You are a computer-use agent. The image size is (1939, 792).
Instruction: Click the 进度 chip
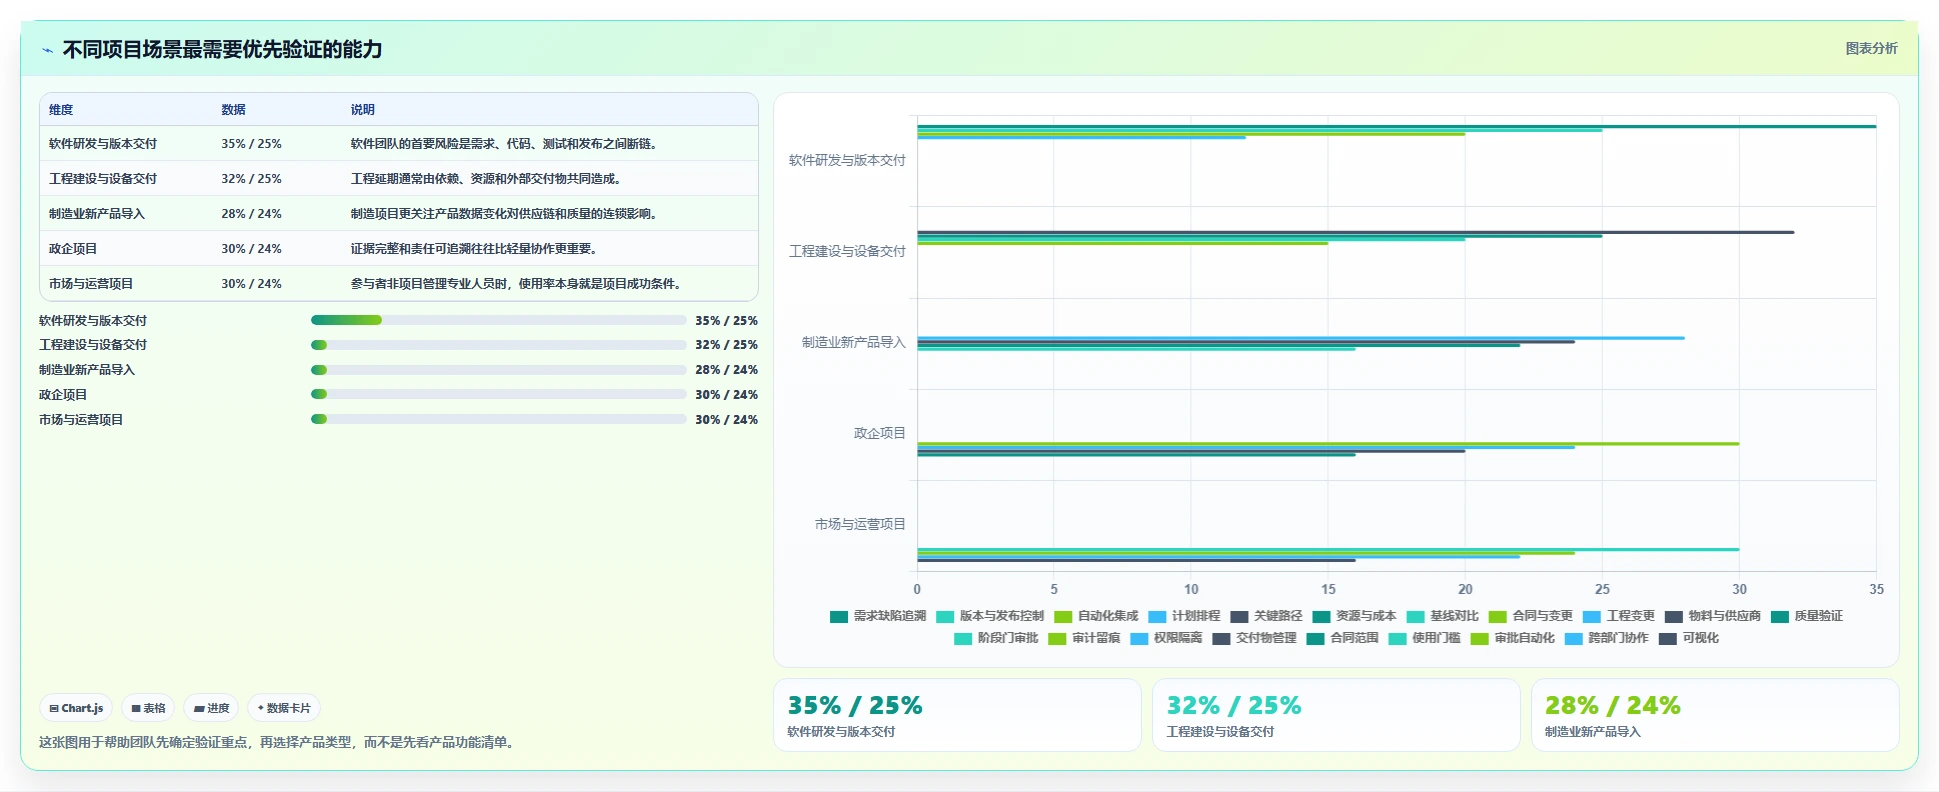[x=211, y=708]
